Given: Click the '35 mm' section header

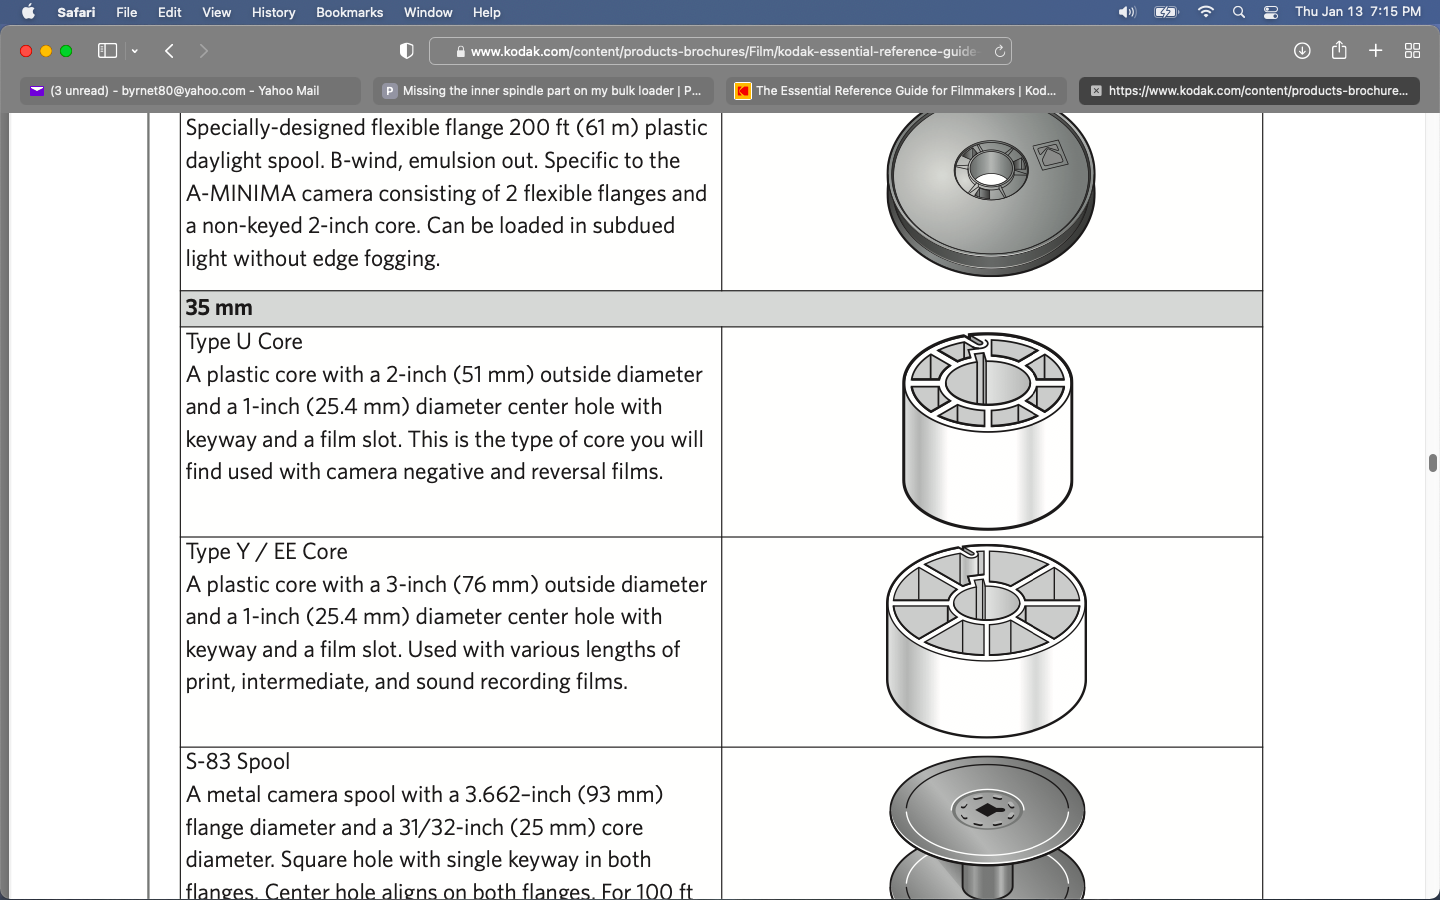Looking at the screenshot, I should [x=721, y=308].
